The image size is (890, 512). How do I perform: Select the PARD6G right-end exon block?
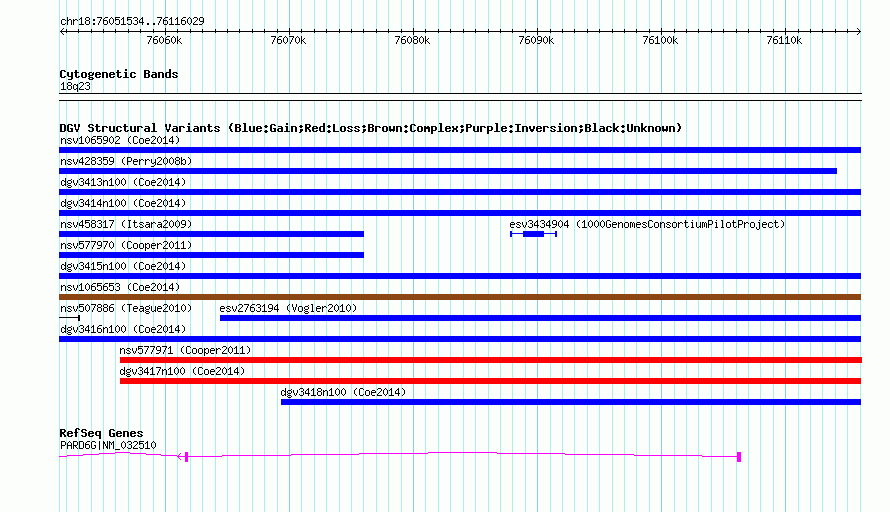(x=739, y=457)
